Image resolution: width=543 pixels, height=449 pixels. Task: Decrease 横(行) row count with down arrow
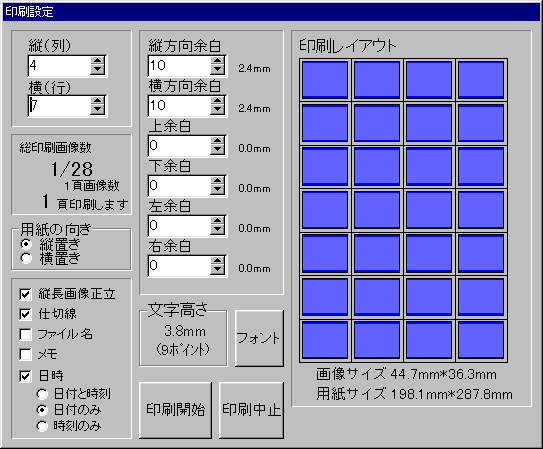pyautogui.click(x=97, y=110)
